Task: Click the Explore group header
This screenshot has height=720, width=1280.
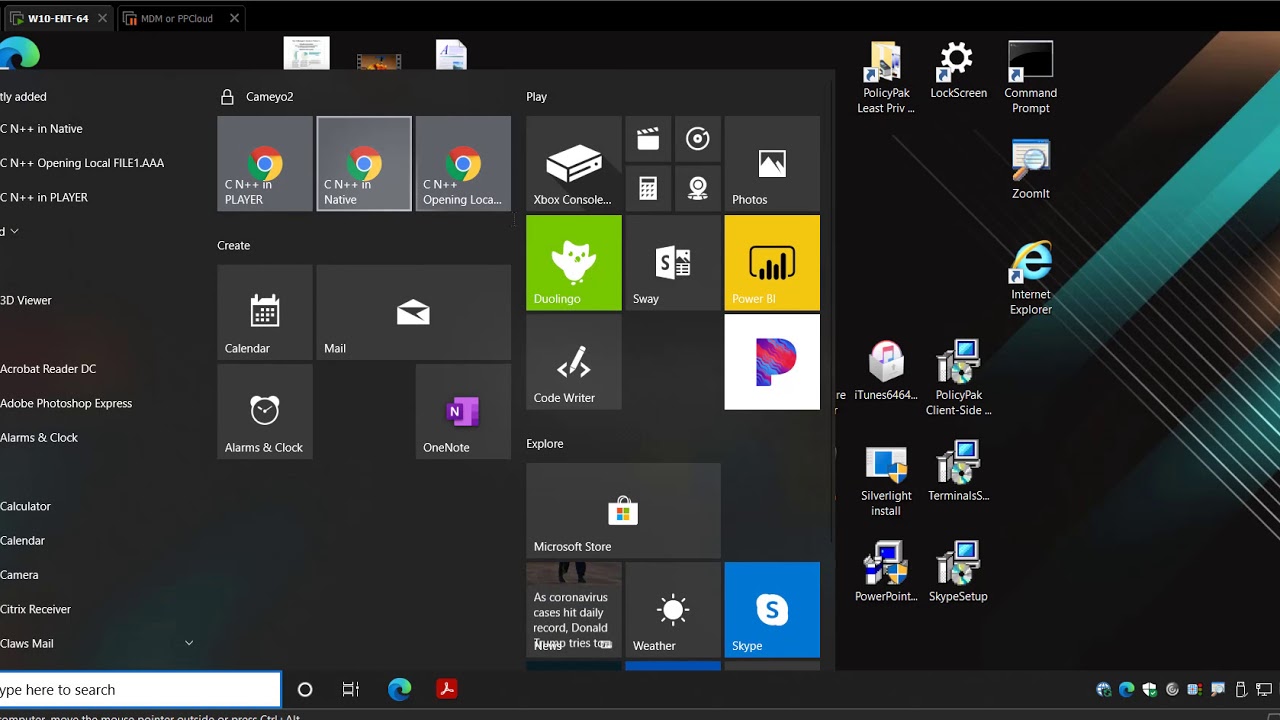Action: click(545, 443)
